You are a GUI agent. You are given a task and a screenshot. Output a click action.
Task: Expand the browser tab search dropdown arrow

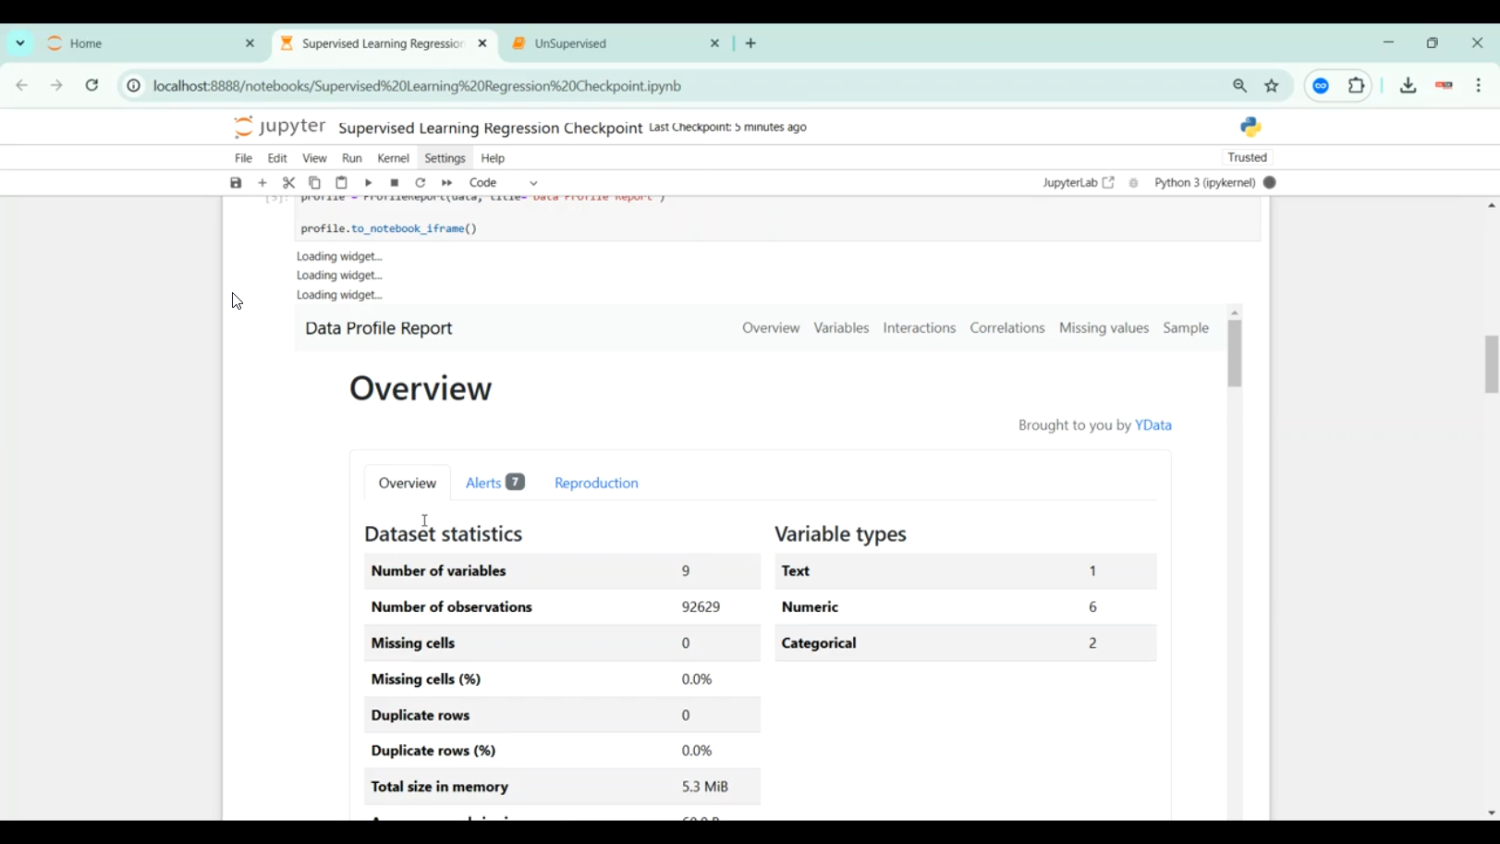(x=20, y=43)
